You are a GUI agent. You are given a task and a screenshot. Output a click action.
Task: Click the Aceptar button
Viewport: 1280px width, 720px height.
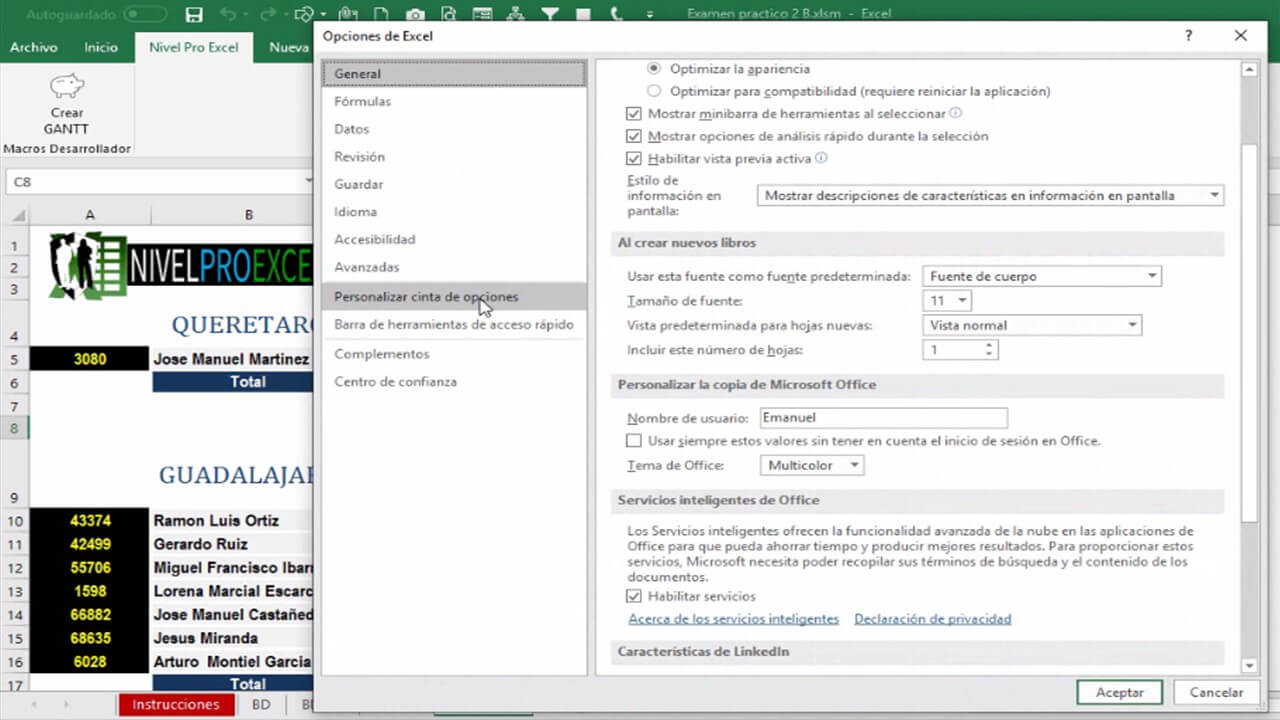(1120, 692)
